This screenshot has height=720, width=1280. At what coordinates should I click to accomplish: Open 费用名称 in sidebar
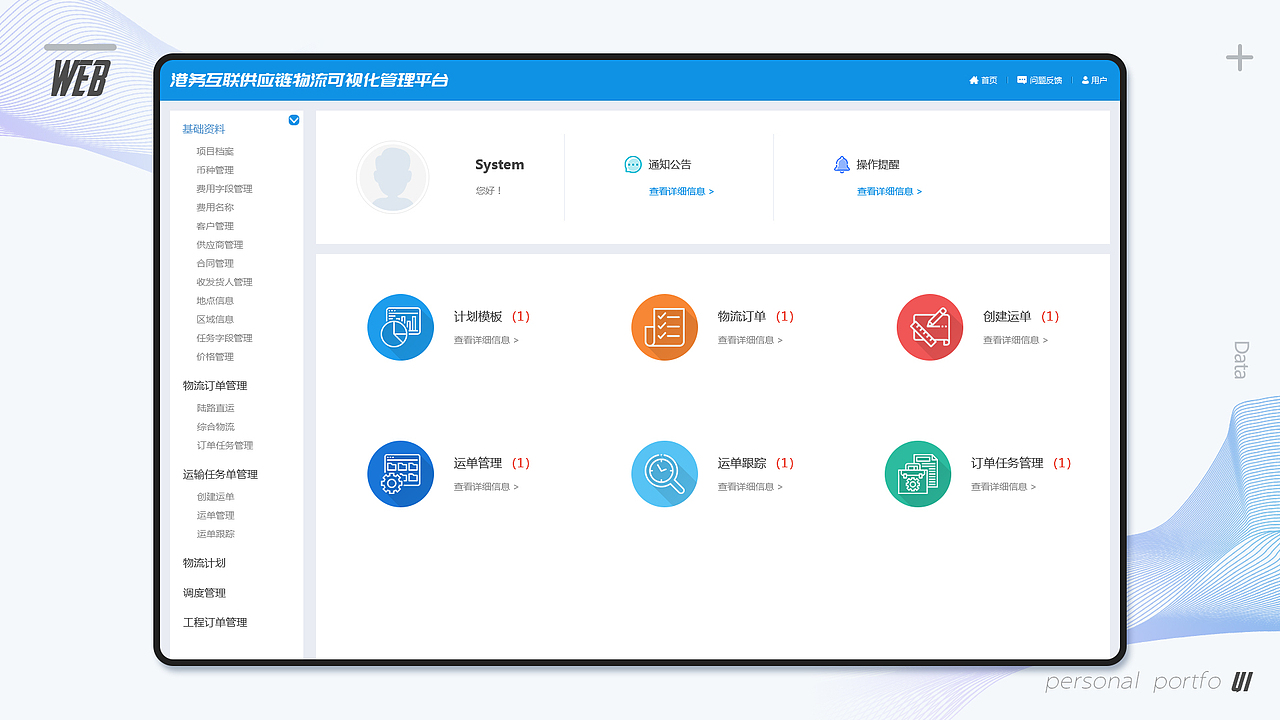[x=215, y=208]
